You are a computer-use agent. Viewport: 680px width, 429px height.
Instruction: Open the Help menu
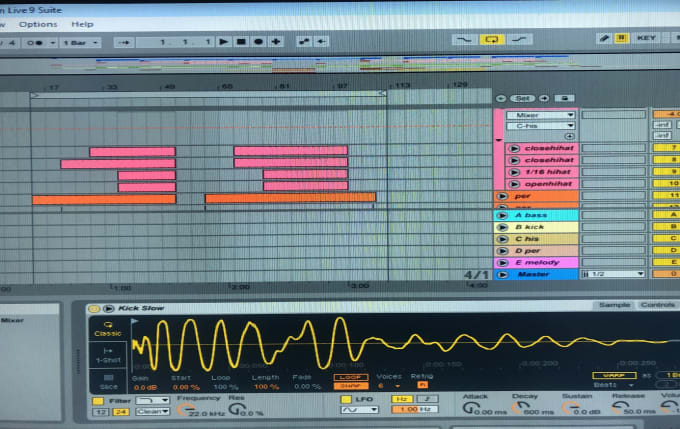pyautogui.click(x=82, y=24)
